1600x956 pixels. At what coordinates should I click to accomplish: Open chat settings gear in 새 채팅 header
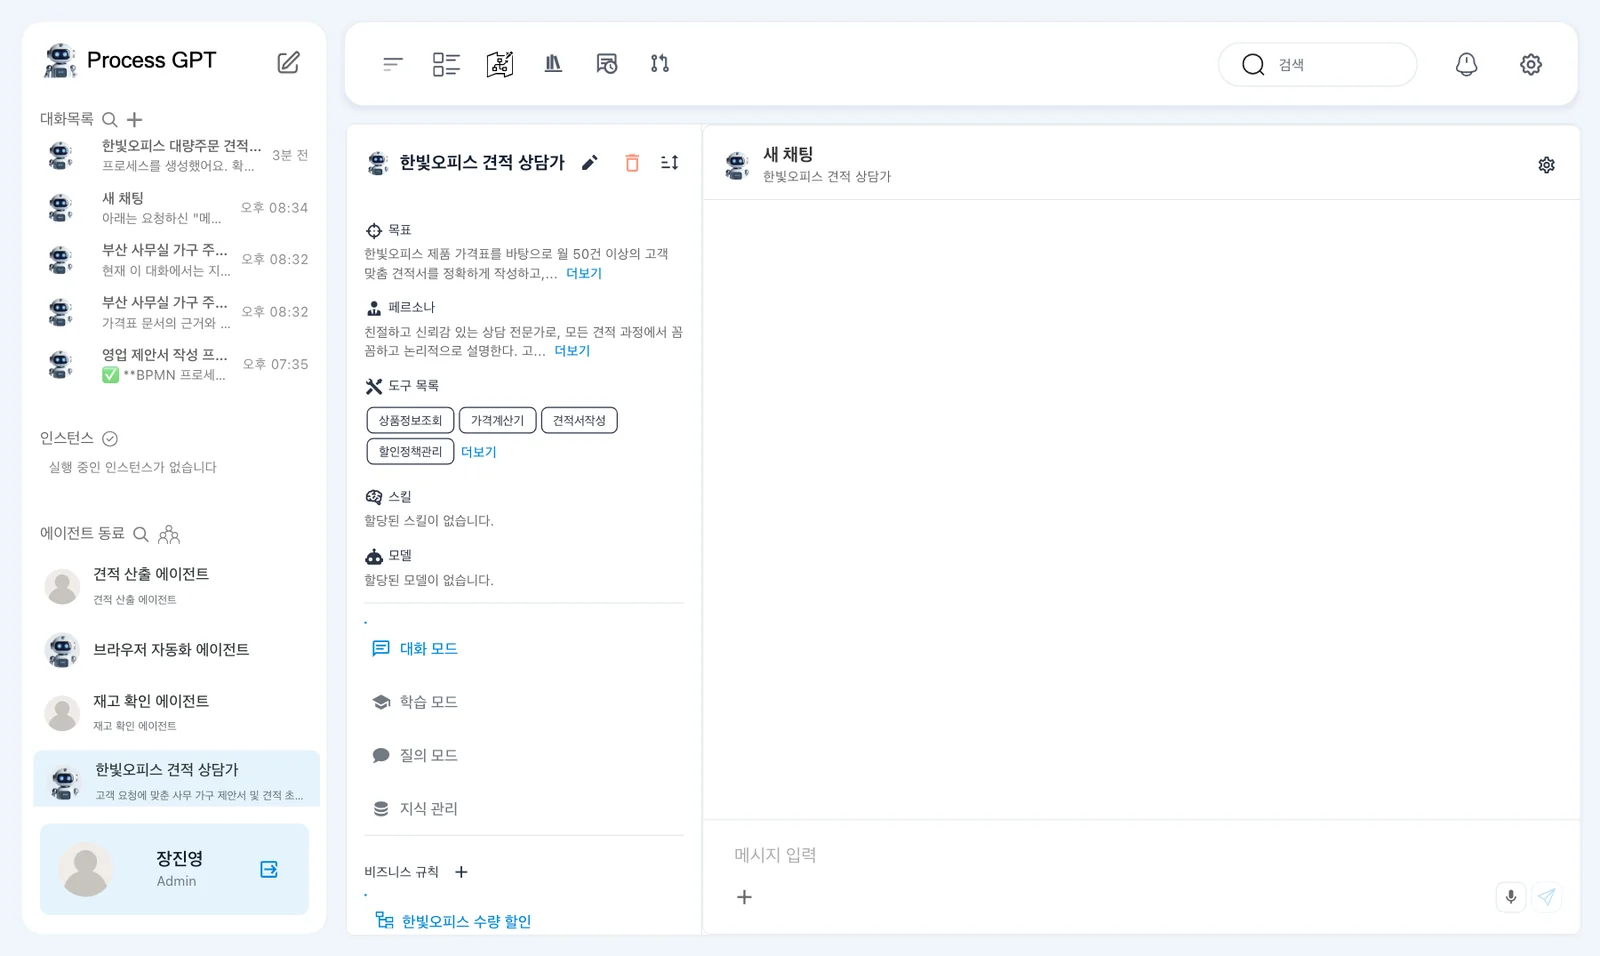[1546, 165]
